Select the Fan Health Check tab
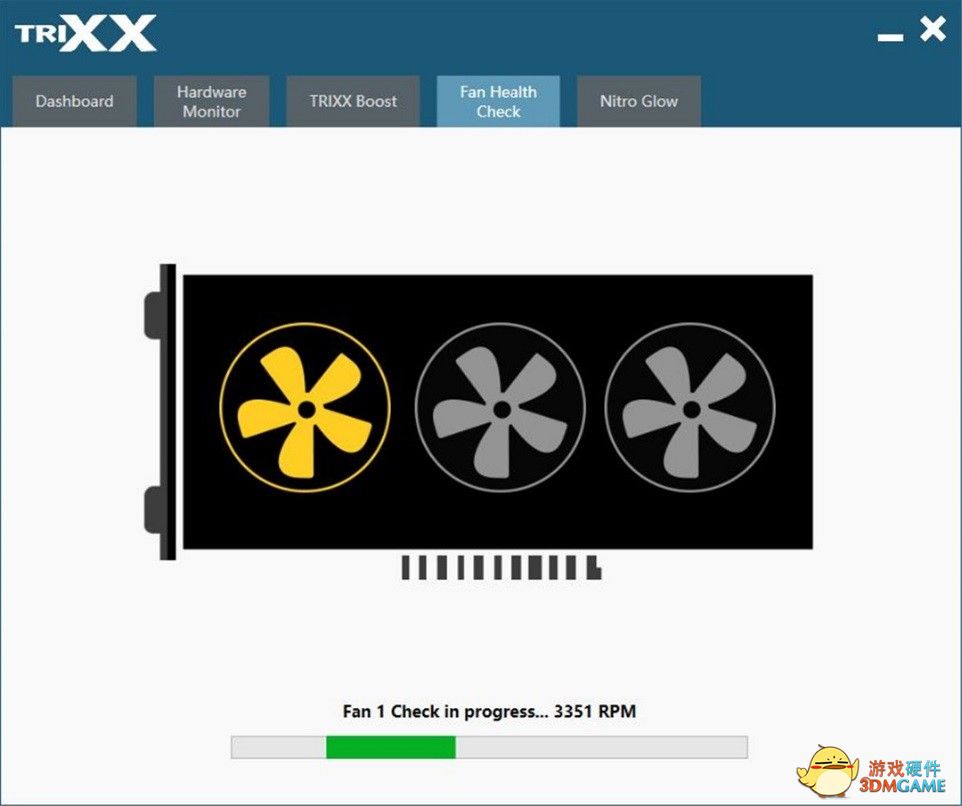Viewport: 962px width, 806px height. tap(498, 101)
